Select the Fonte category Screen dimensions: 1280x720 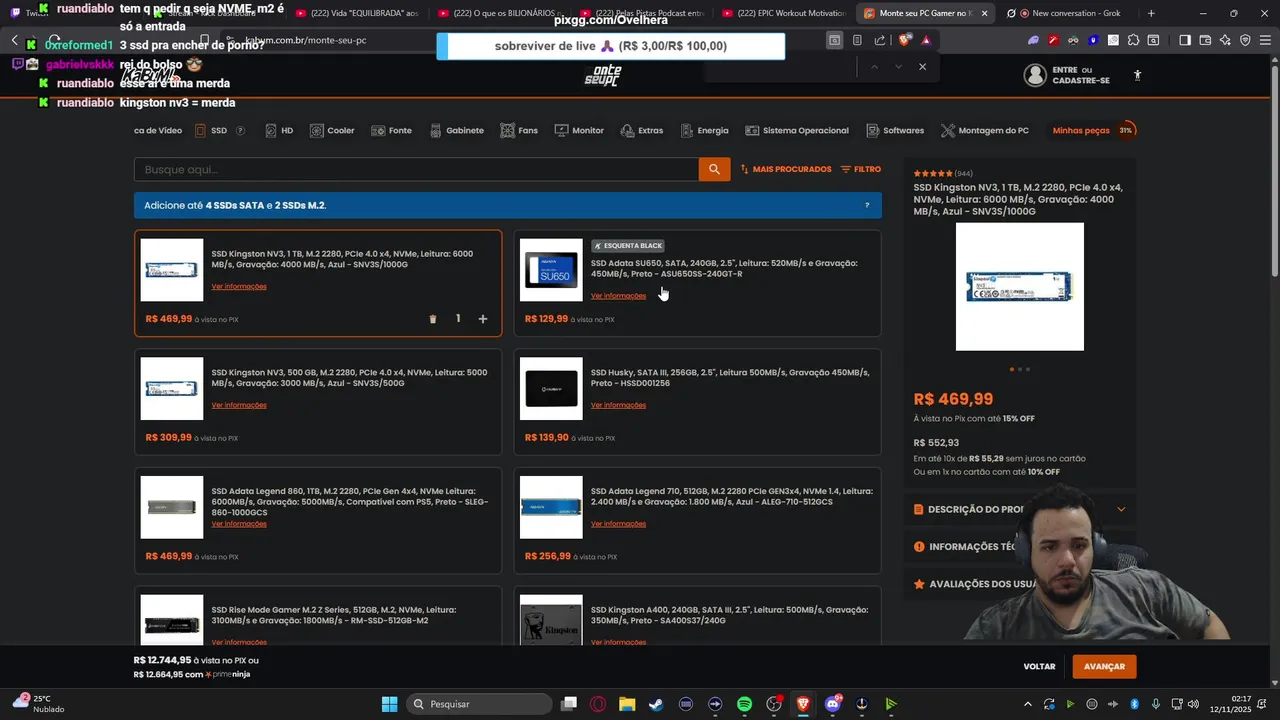tap(391, 130)
